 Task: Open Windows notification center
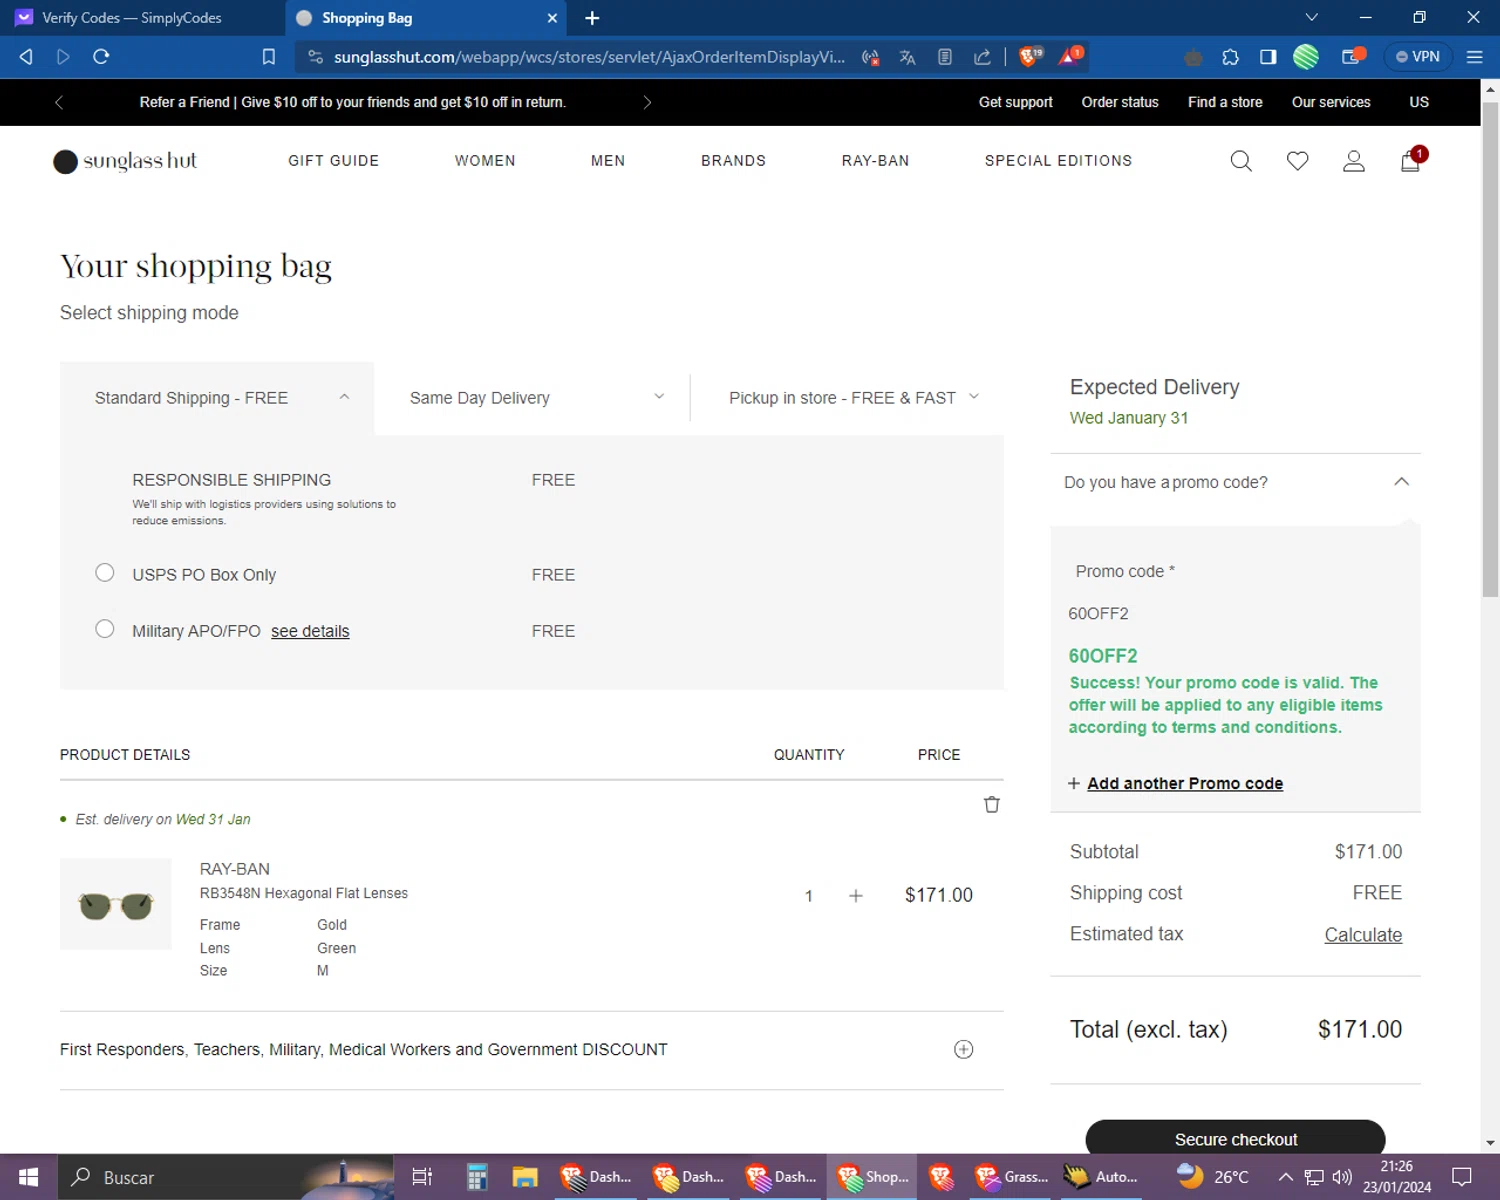click(x=1462, y=1177)
